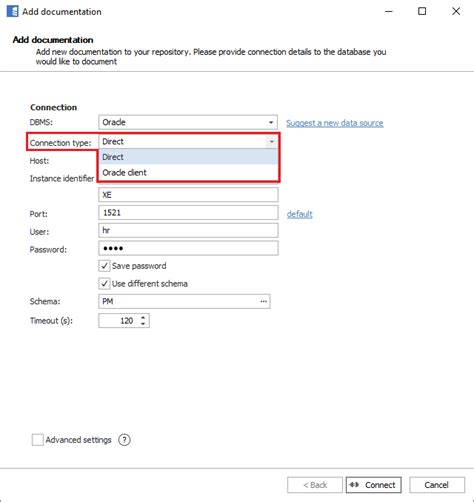Decrease Timeout with the down arrow
The height and width of the screenshot is (502, 474).
[x=143, y=324]
